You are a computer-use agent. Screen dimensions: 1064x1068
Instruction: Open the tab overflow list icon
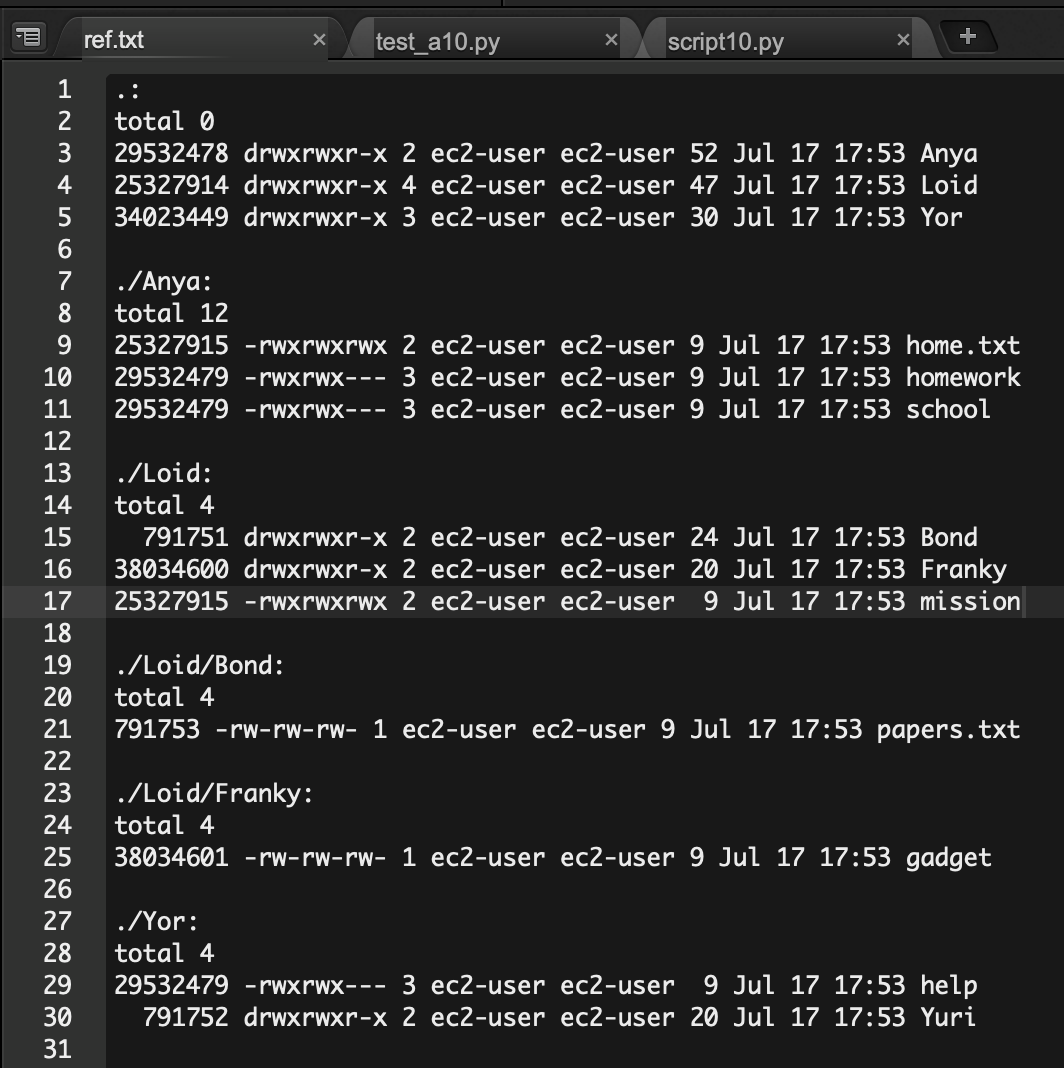(29, 37)
